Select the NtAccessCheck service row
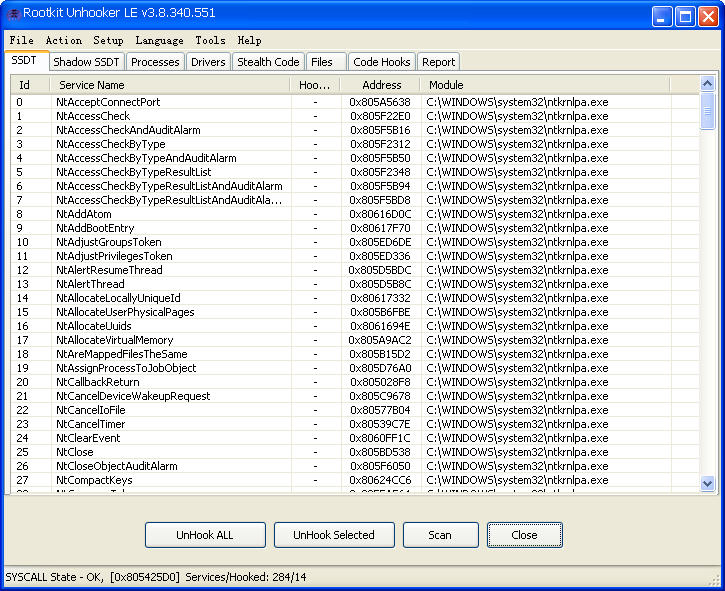Viewport: 725px width, 591px height. [x=355, y=116]
